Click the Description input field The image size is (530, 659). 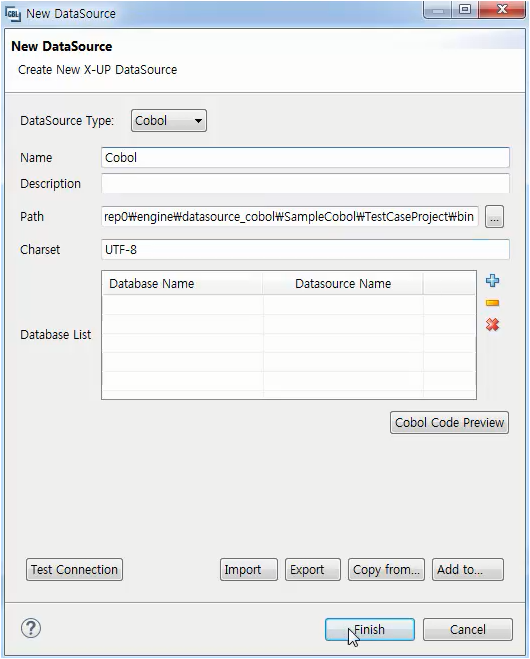point(305,184)
